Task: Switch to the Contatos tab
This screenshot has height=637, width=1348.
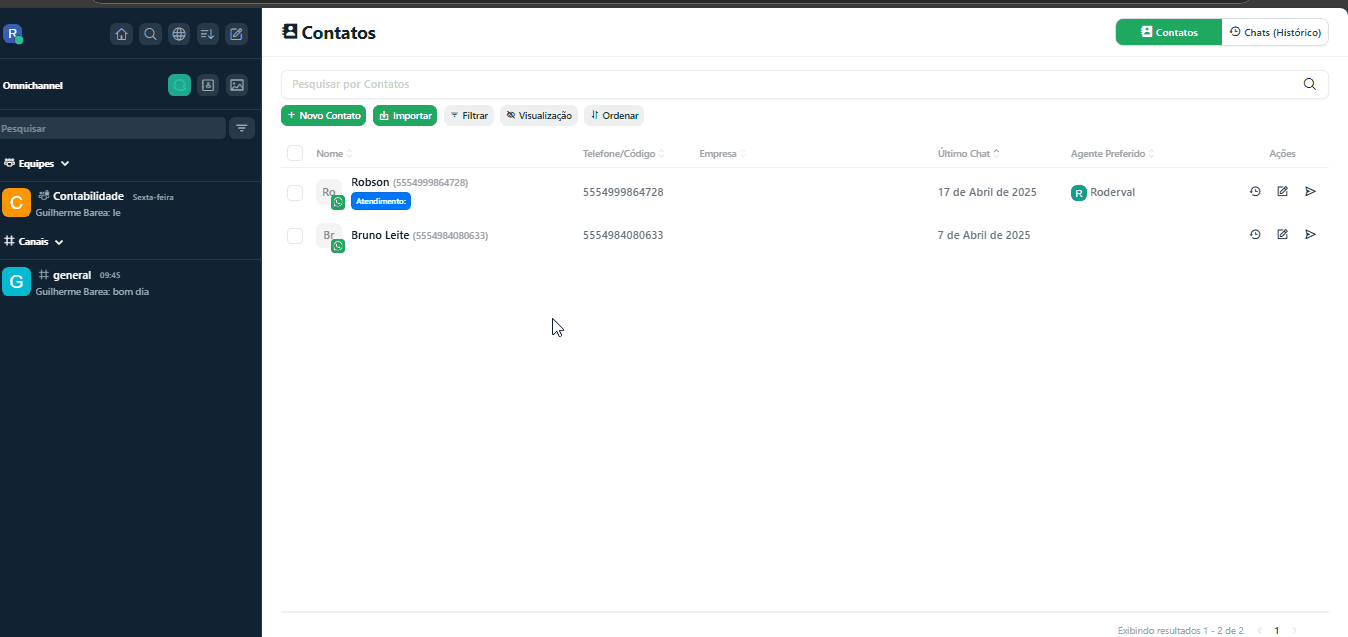Action: tap(1169, 32)
